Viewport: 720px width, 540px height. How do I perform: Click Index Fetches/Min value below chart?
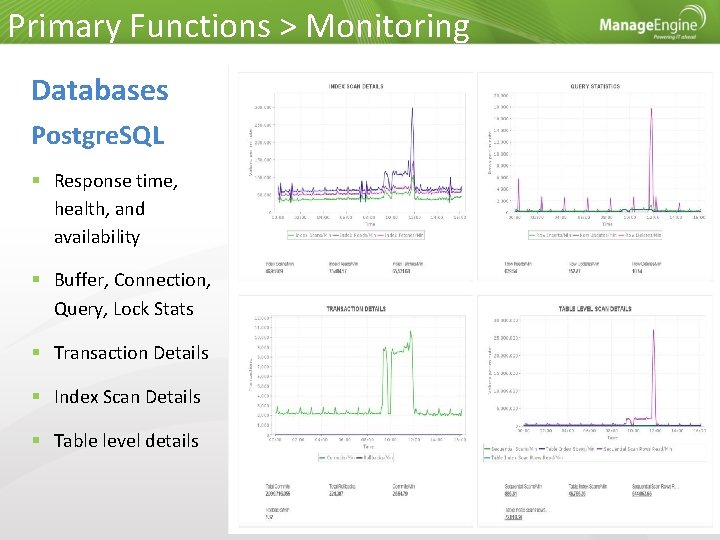click(401, 271)
